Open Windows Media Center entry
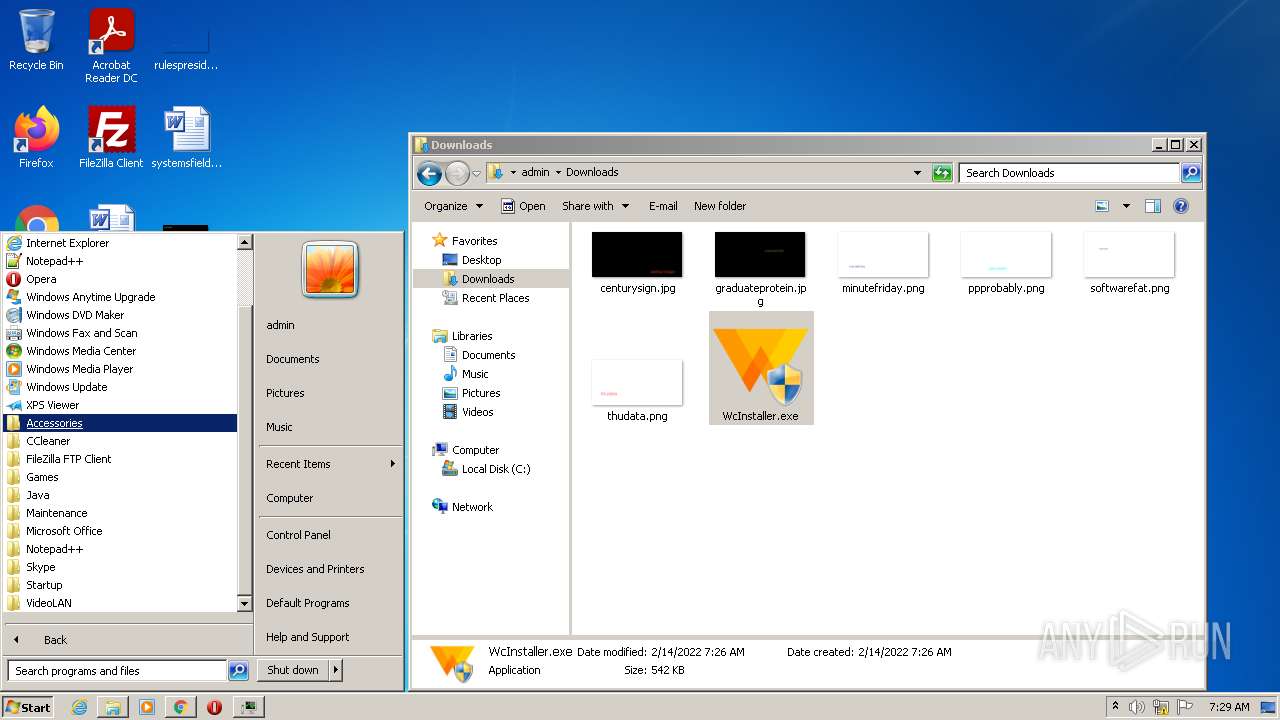The height and width of the screenshot is (720, 1280). (120, 351)
